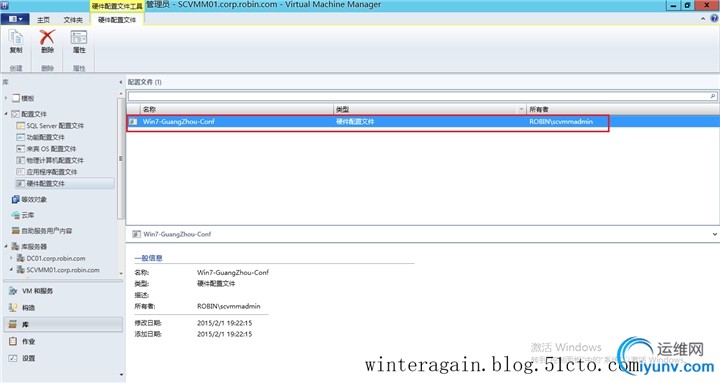Image resolution: width=720 pixels, height=383 pixels.
Task: Expand the DC01.corp.robin.com node arrow
Action: [x=11, y=258]
